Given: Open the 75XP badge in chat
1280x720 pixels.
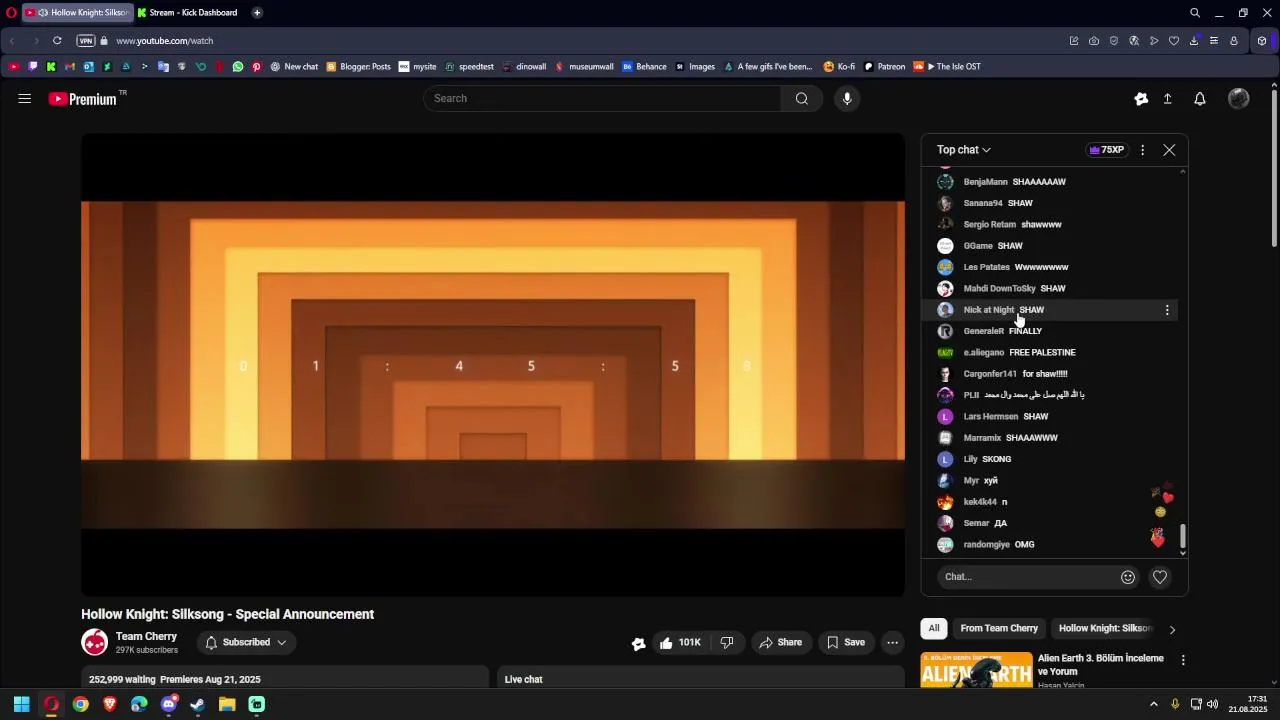Looking at the screenshot, I should (x=1107, y=150).
